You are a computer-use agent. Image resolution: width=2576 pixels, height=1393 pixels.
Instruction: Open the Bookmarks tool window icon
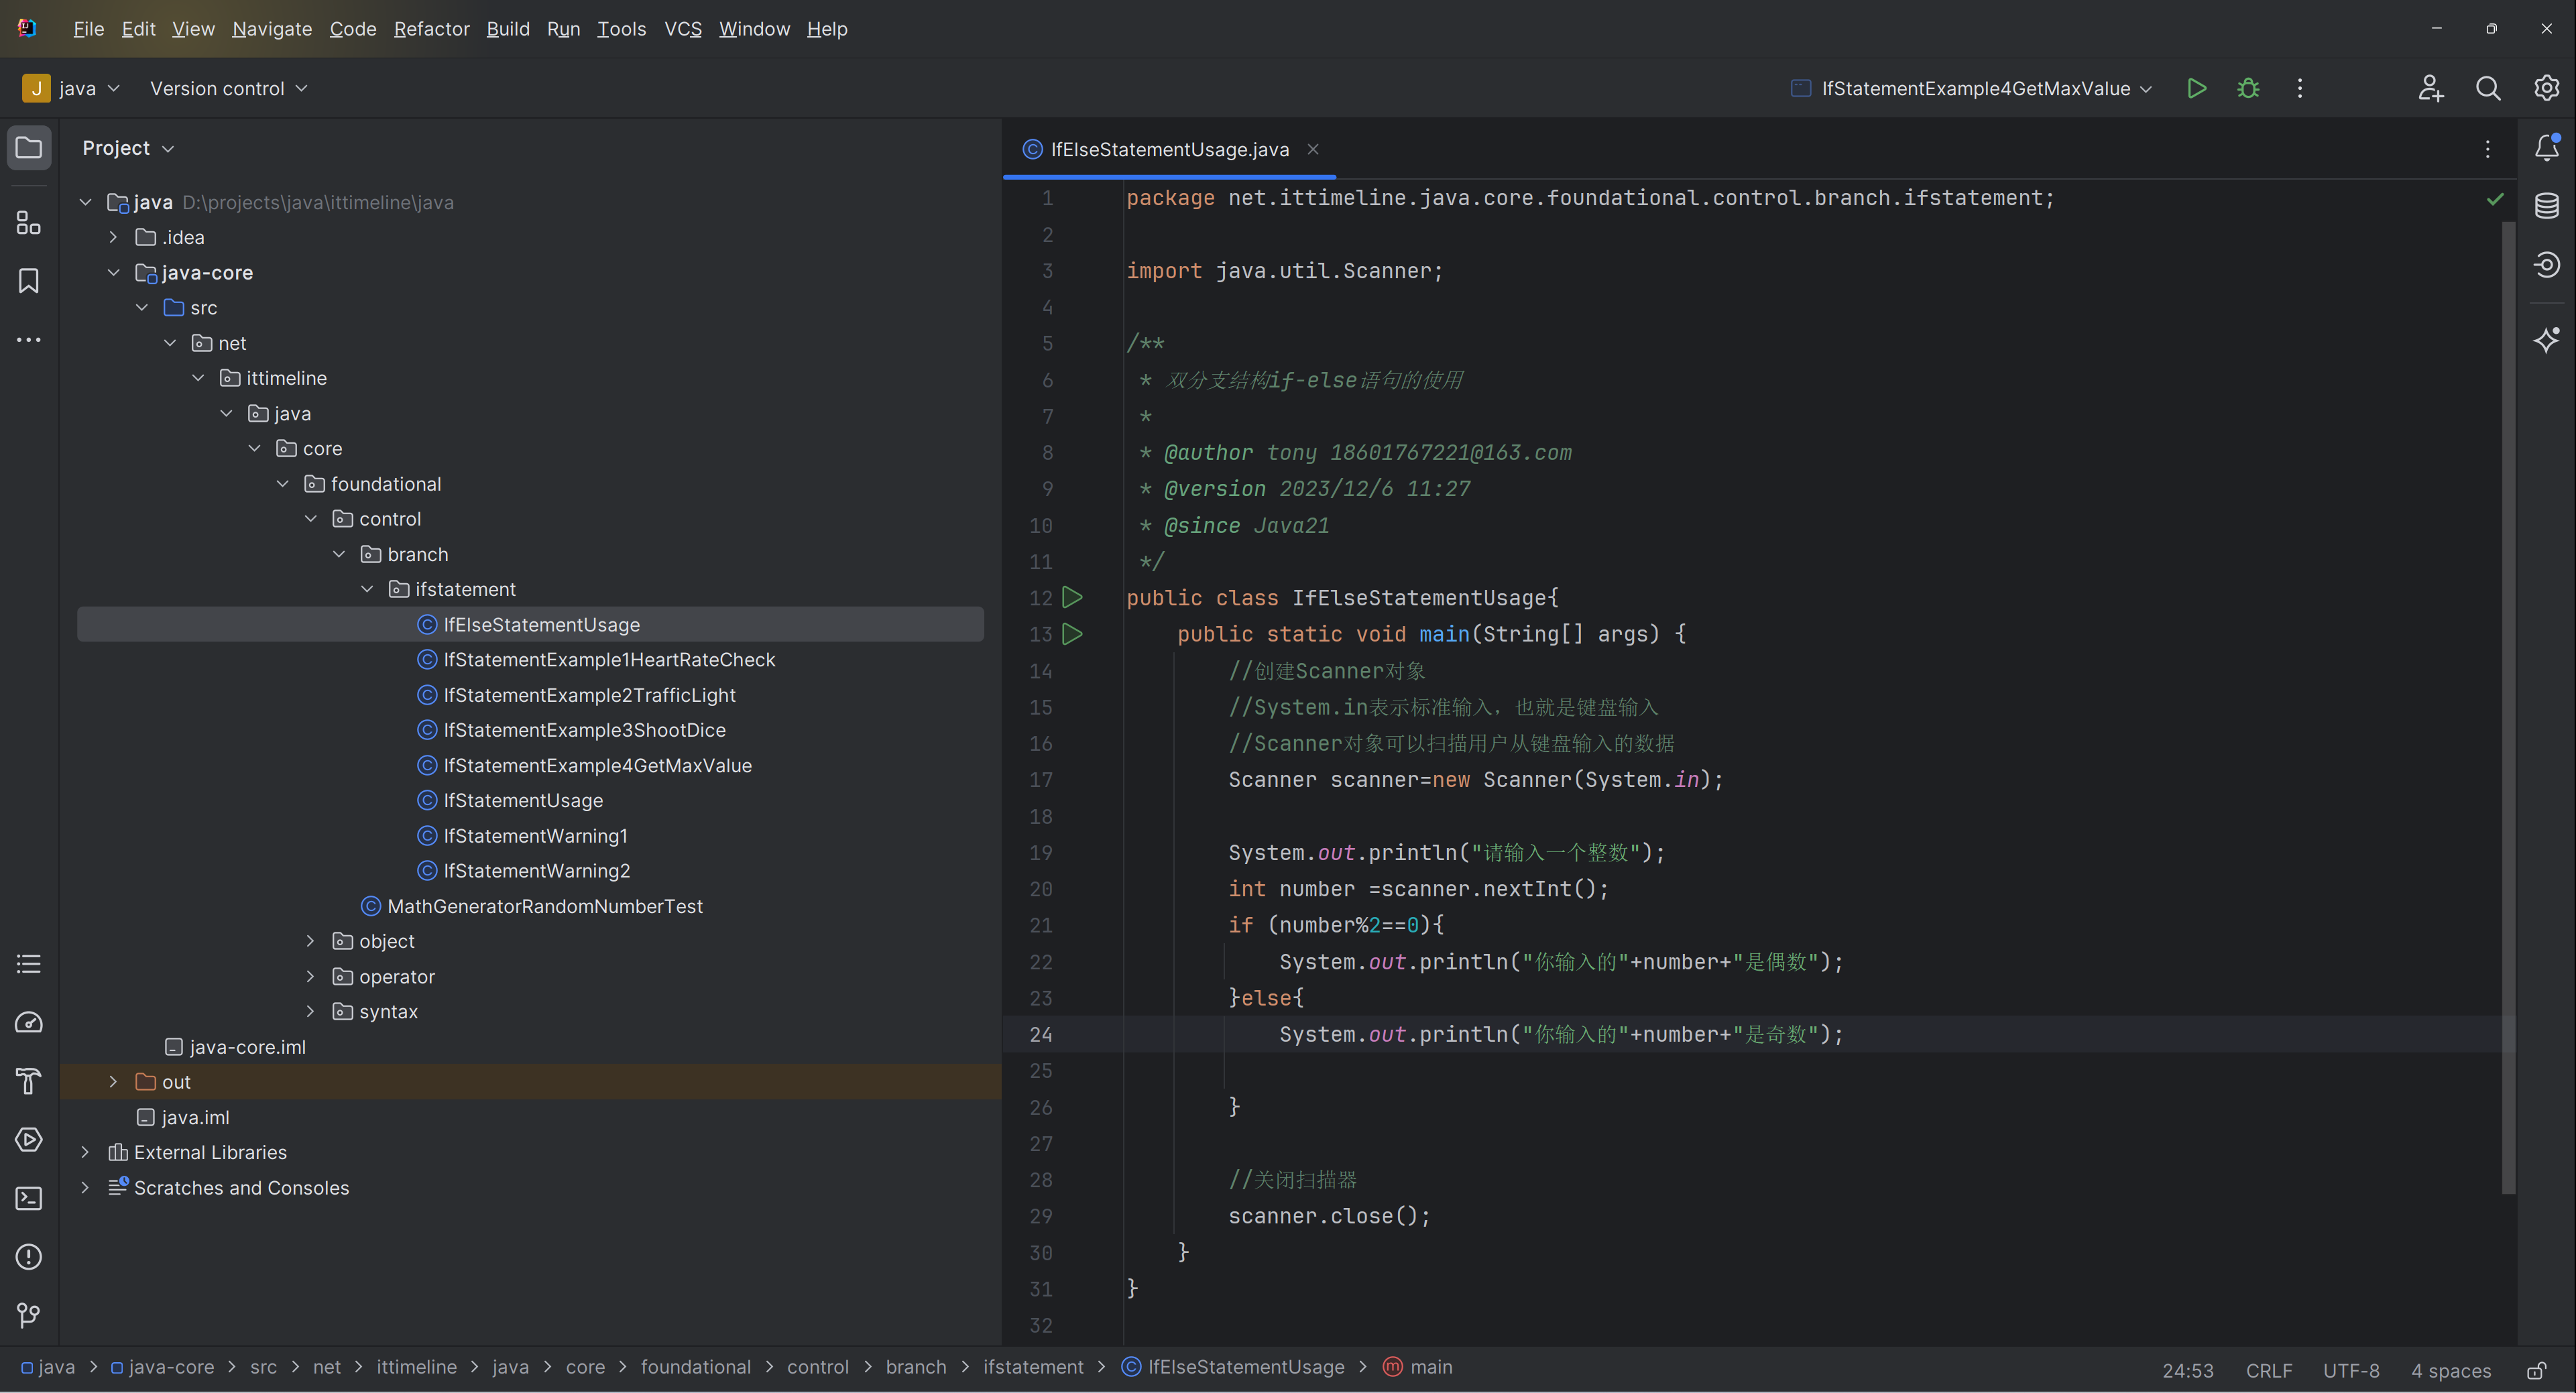(29, 281)
